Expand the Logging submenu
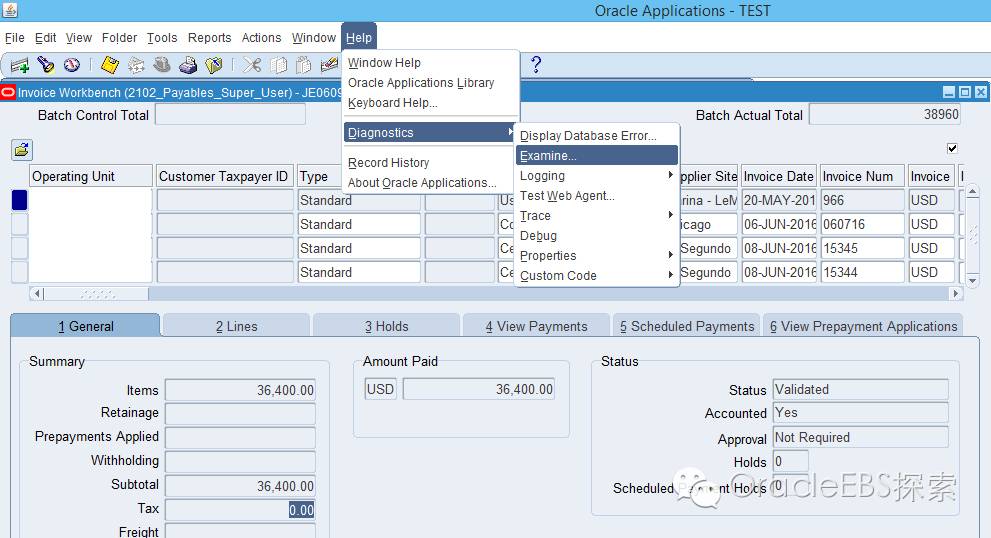The image size is (991, 538). 597,176
